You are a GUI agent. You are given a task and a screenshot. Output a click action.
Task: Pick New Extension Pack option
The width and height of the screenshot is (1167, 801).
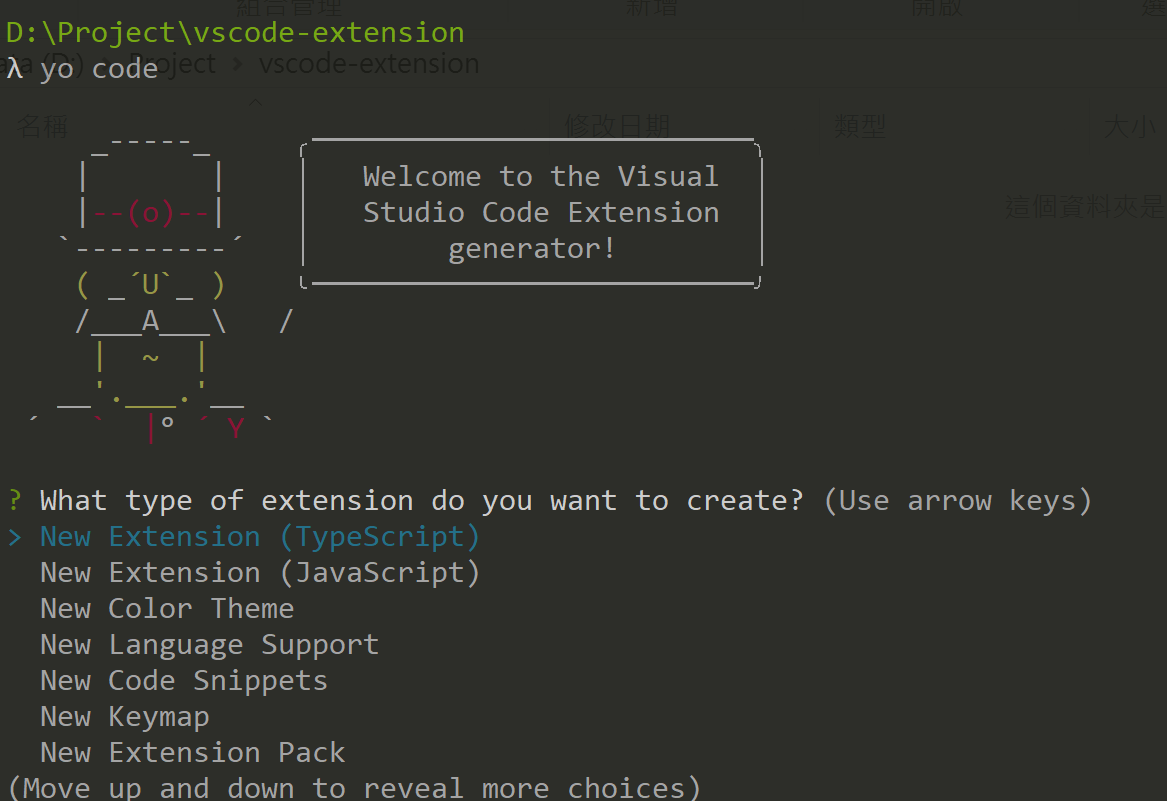tap(192, 753)
